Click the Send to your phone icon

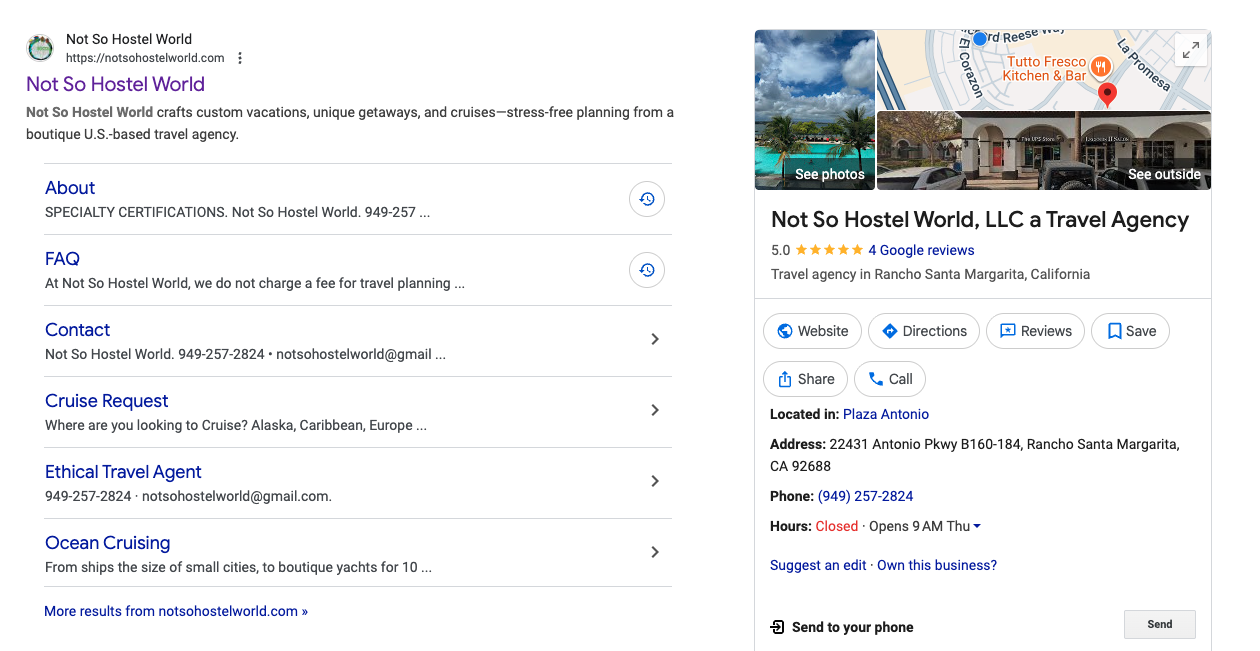[777, 627]
